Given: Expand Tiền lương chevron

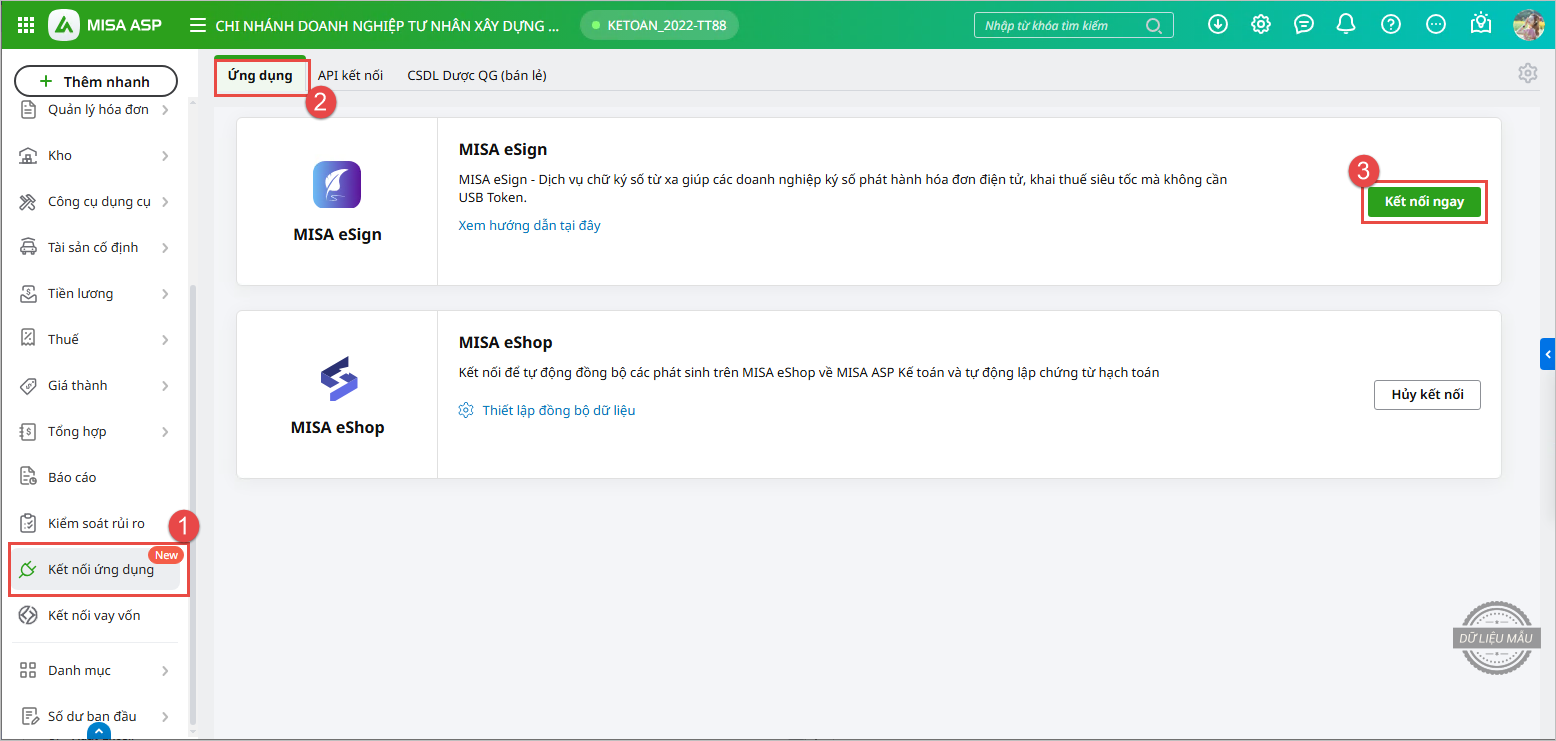Looking at the screenshot, I should [x=165, y=294].
